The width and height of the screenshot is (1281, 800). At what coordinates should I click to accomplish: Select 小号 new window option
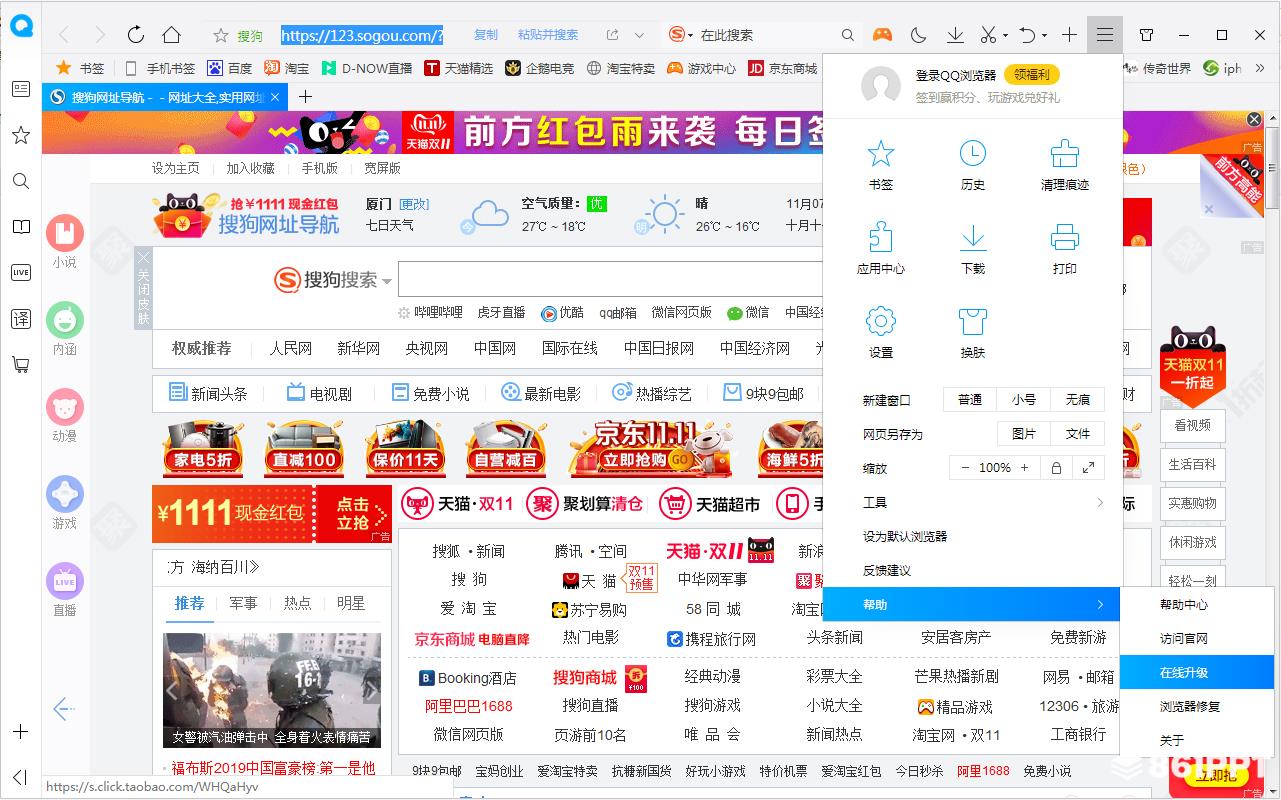[x=1024, y=399]
